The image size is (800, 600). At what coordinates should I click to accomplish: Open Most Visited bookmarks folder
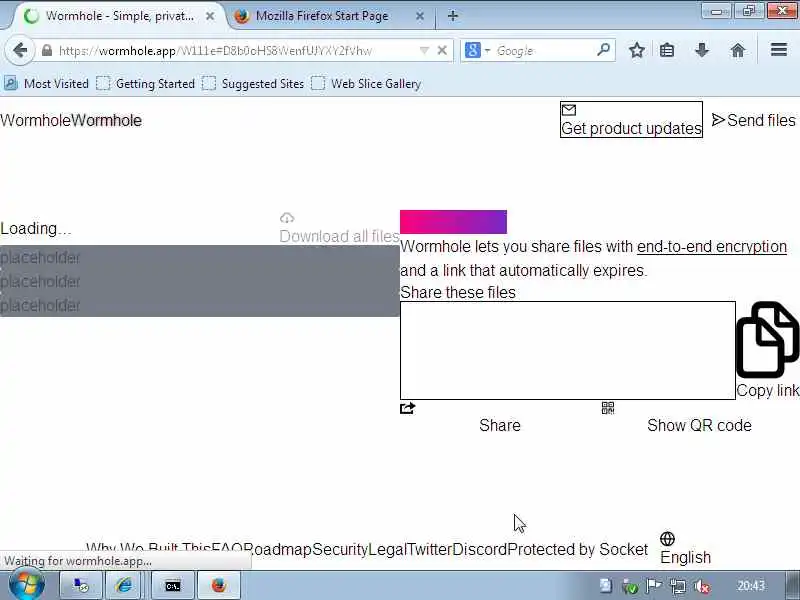pyautogui.click(x=46, y=84)
